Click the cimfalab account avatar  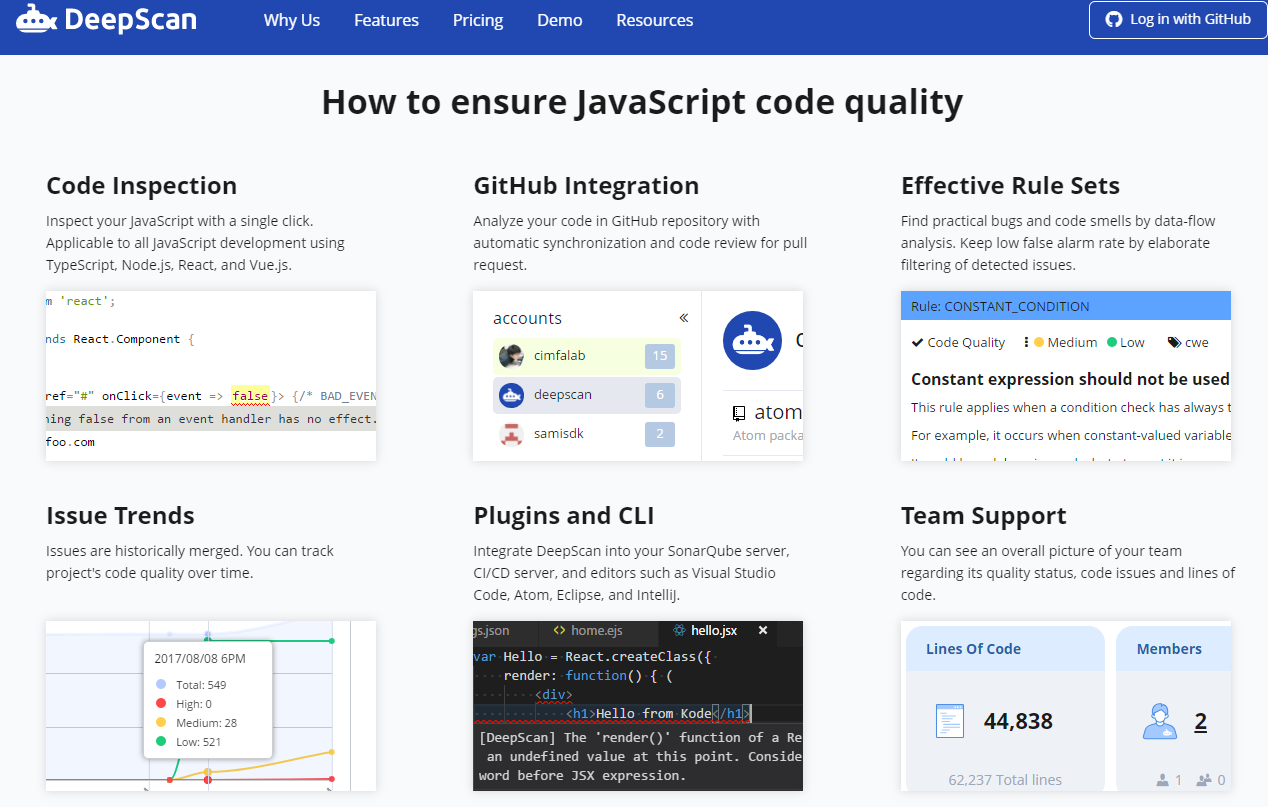point(512,355)
